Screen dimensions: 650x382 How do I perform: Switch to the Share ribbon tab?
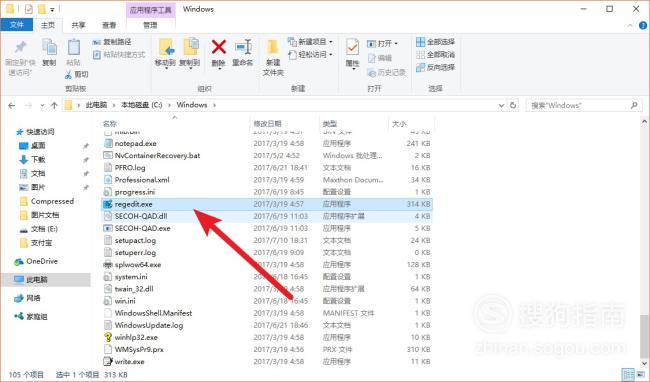78,25
